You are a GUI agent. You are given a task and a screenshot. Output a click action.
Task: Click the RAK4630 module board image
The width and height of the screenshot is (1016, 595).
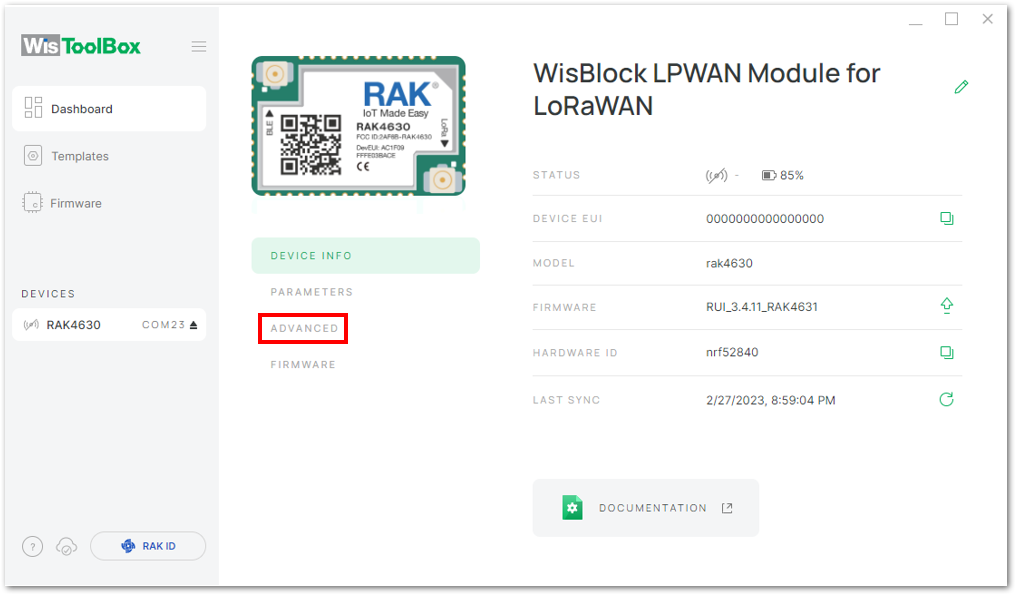tap(358, 126)
